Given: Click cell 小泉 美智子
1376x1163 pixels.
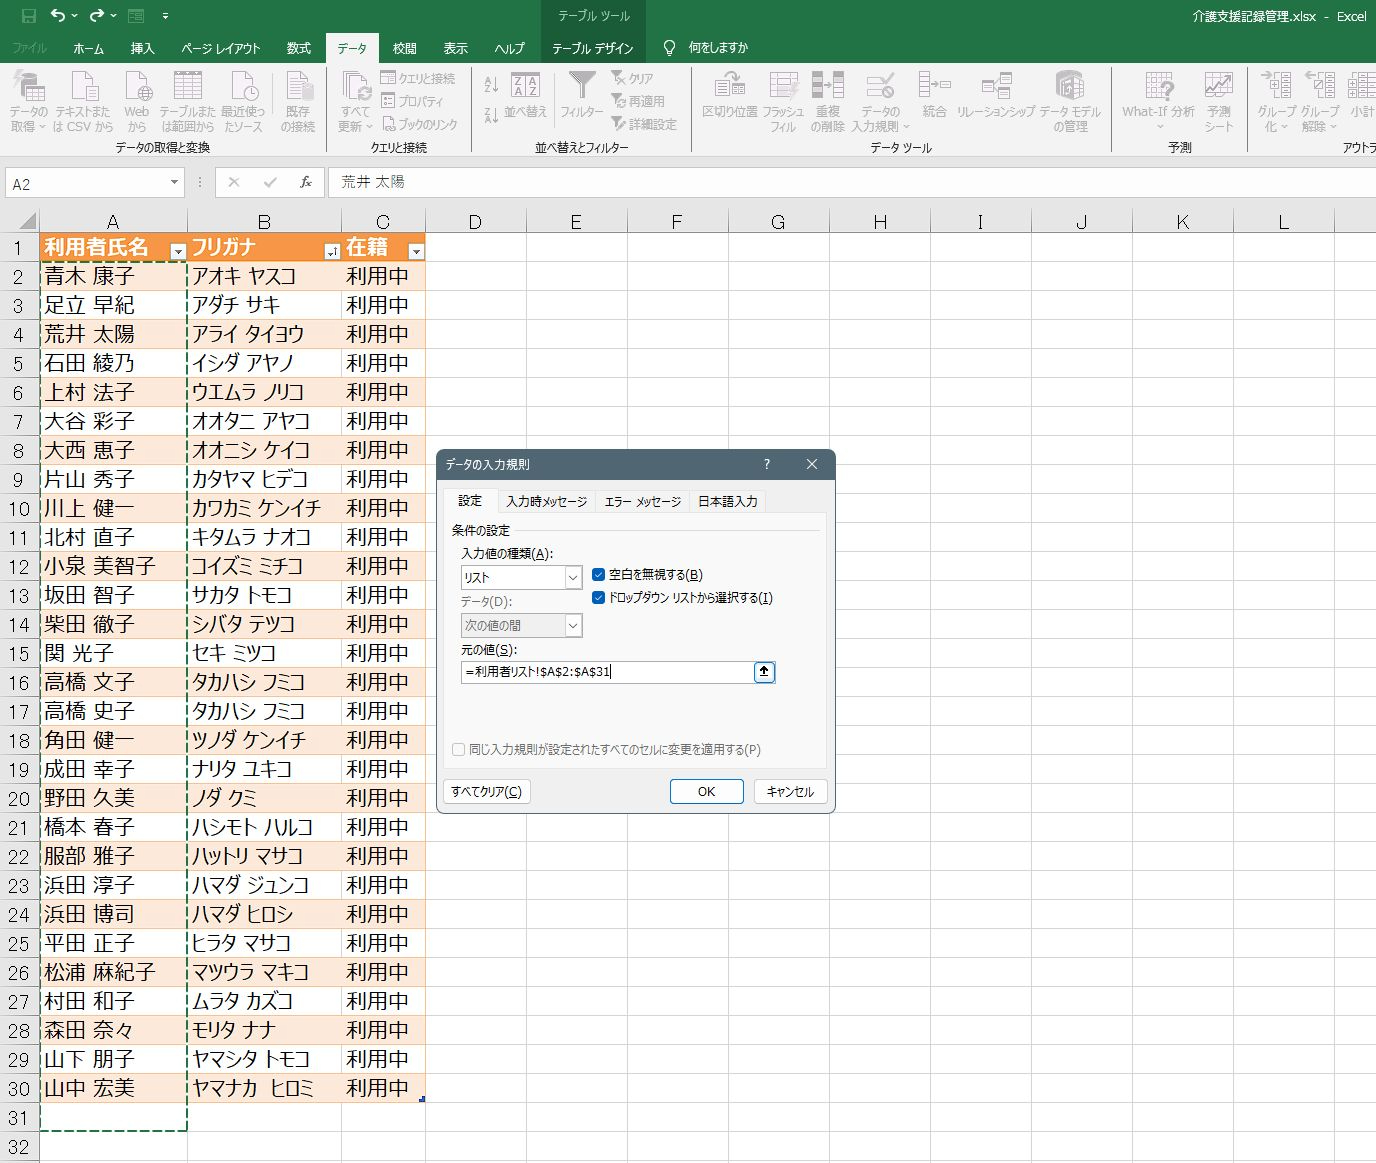Looking at the screenshot, I should click(x=113, y=566).
